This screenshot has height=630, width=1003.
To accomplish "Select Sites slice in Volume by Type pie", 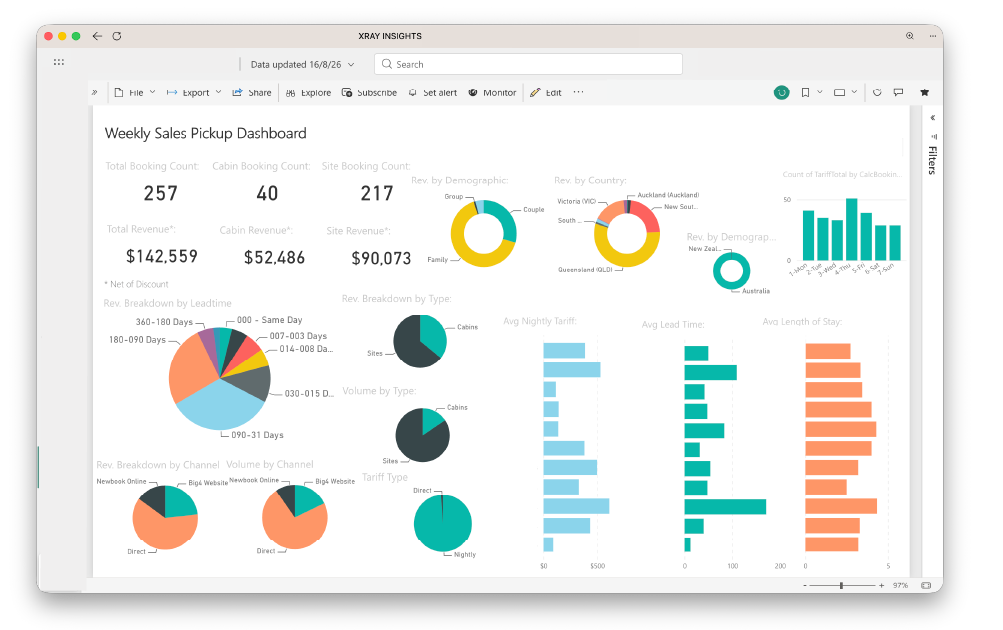I will click(418, 441).
